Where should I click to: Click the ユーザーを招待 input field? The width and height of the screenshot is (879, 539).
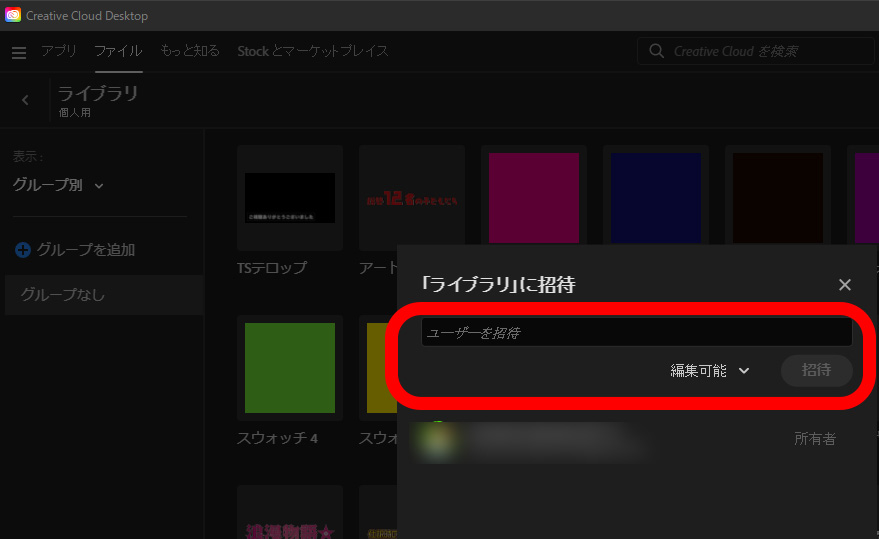pyautogui.click(x=636, y=333)
